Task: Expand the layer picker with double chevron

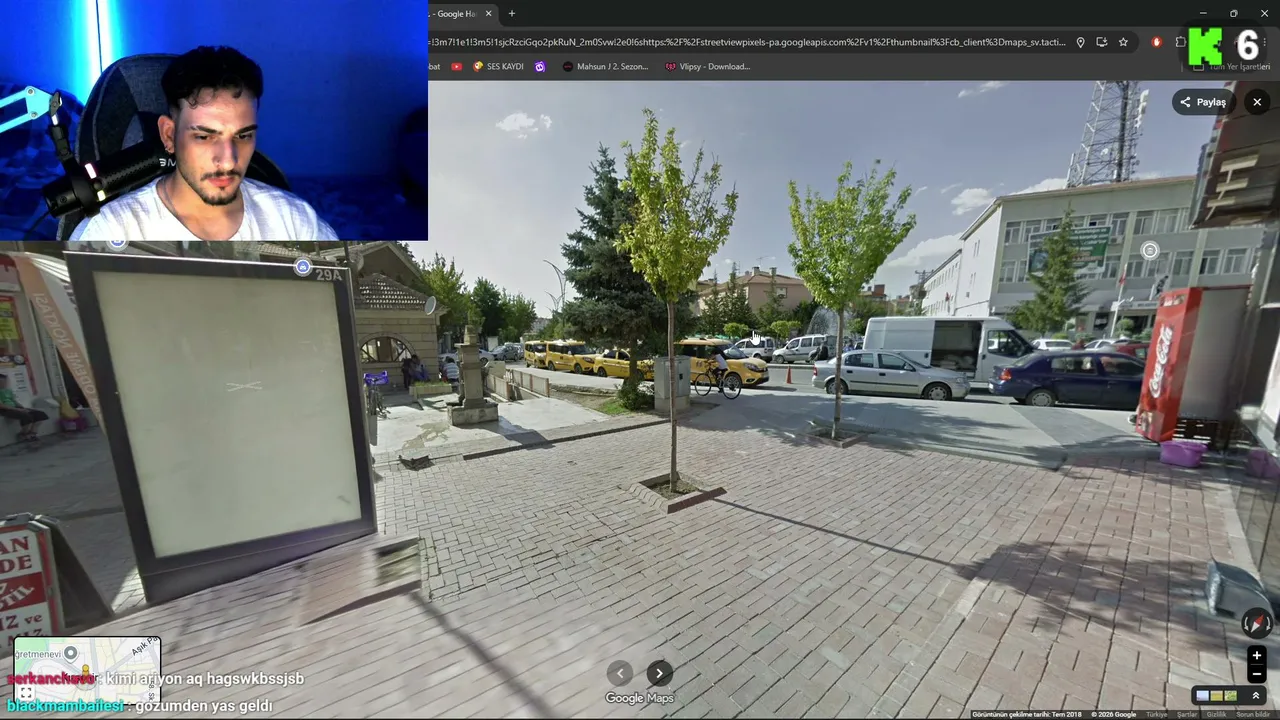Action: click(1256, 696)
